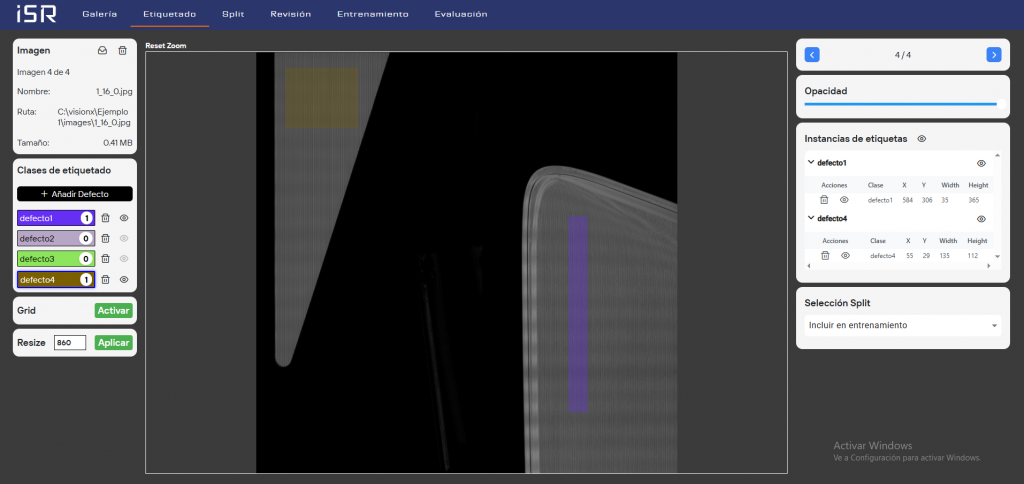The height and width of the screenshot is (484, 1024).
Task: Toggle visibility of the defecto4 class
Action: click(x=124, y=280)
